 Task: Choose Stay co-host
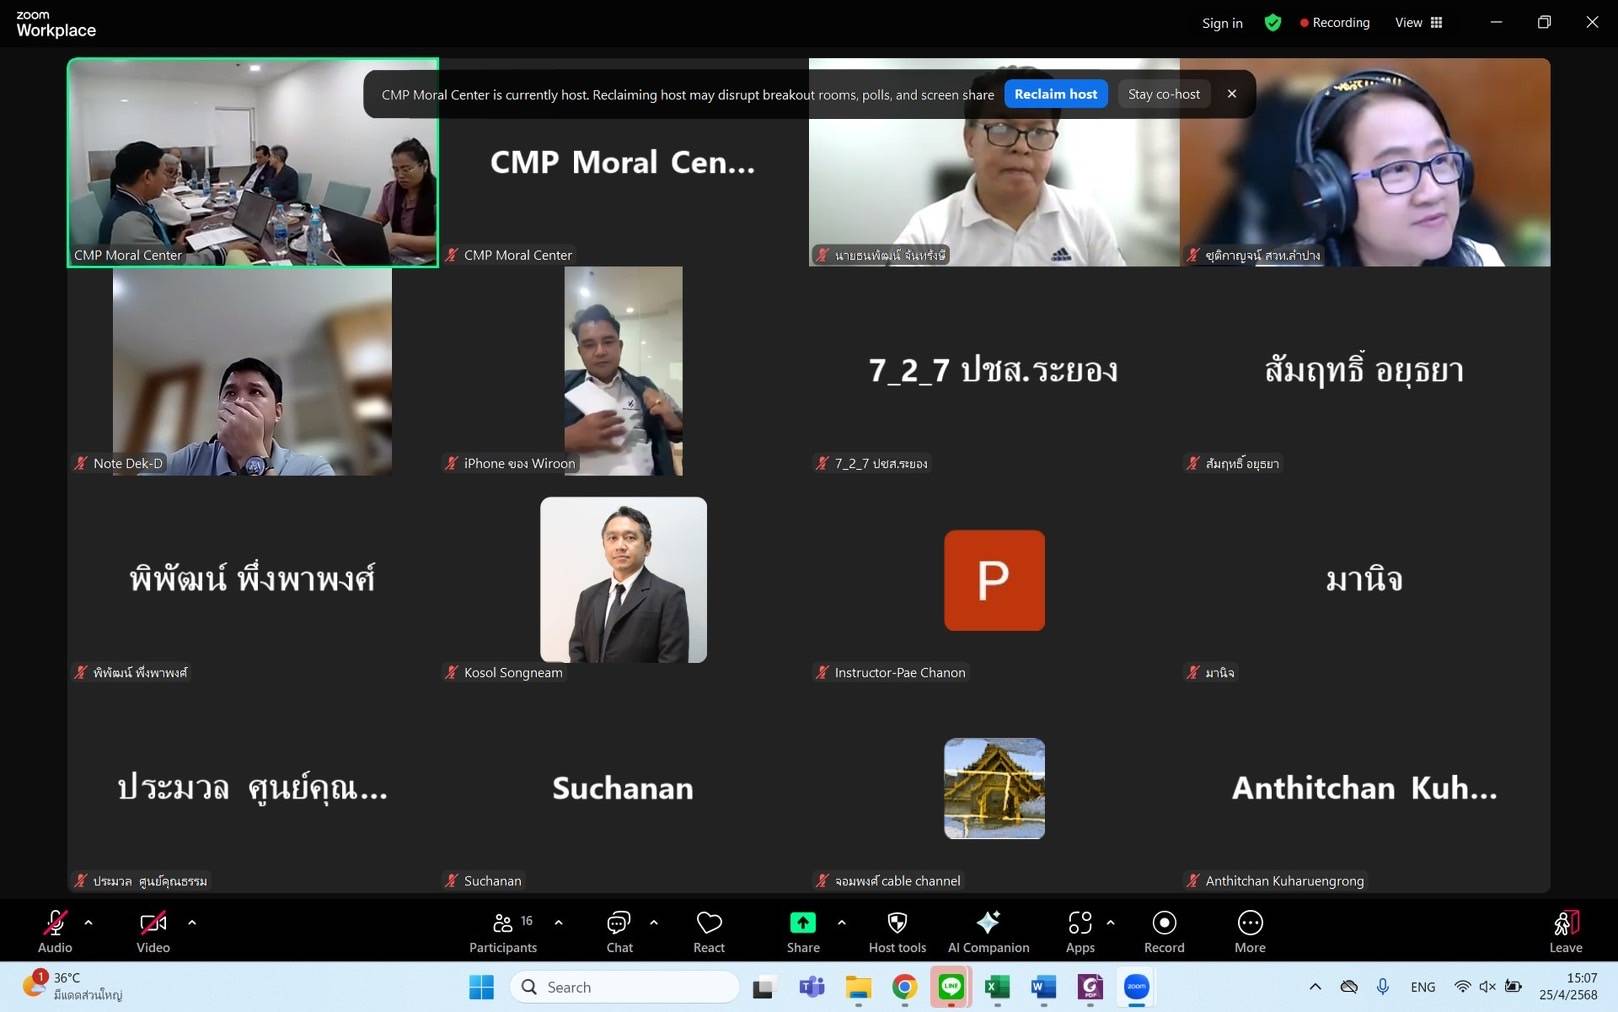coord(1163,94)
